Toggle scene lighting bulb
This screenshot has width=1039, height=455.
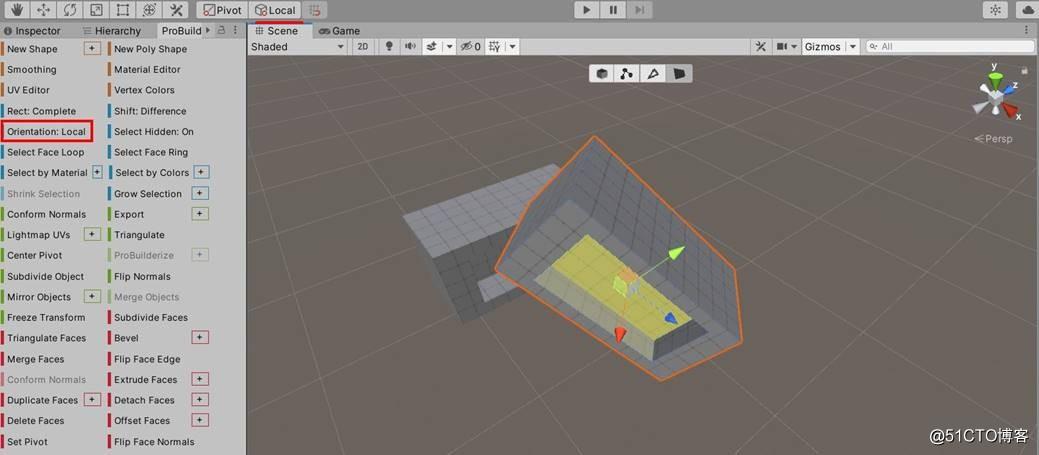pyautogui.click(x=390, y=46)
